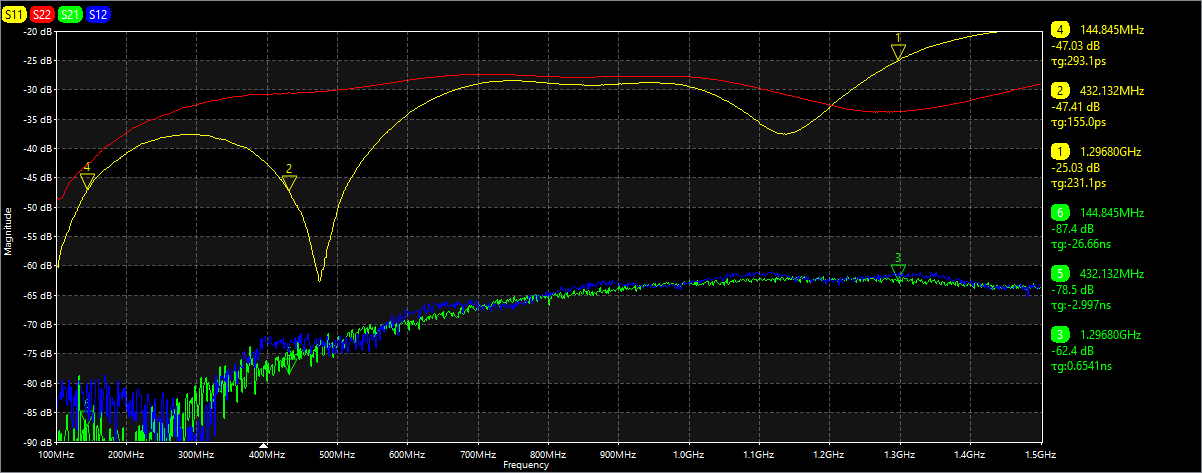Click the green marker 5 readout badge
The width and height of the screenshot is (1202, 473).
[x=1059, y=273]
